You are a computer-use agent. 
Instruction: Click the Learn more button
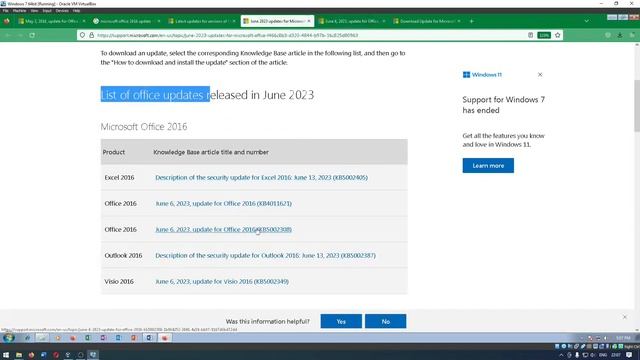(x=488, y=166)
